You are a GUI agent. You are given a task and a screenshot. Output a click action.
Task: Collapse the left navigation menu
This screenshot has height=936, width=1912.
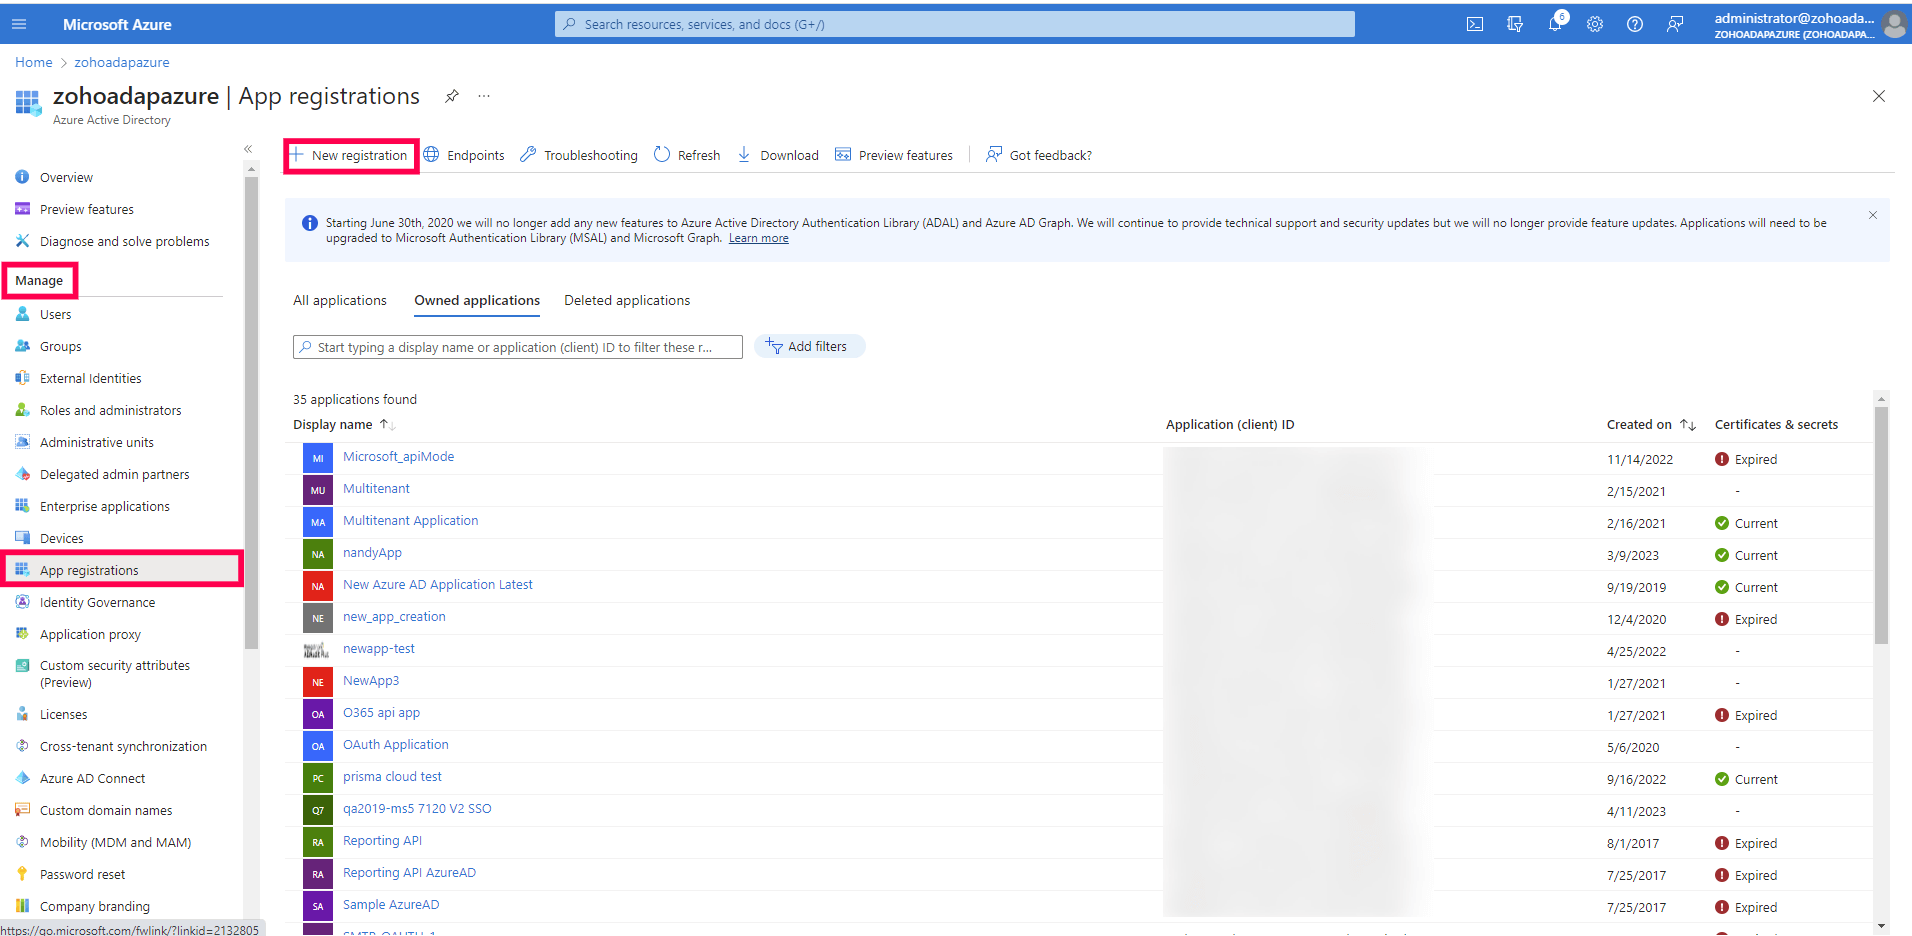tap(248, 149)
